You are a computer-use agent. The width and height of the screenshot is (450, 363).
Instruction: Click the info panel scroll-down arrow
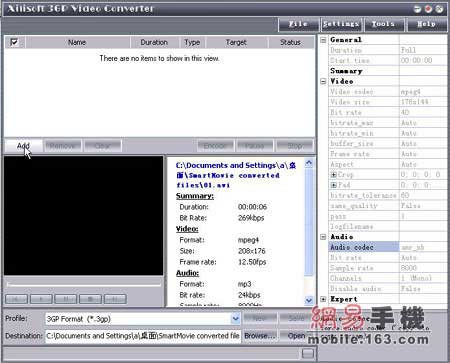(x=309, y=300)
